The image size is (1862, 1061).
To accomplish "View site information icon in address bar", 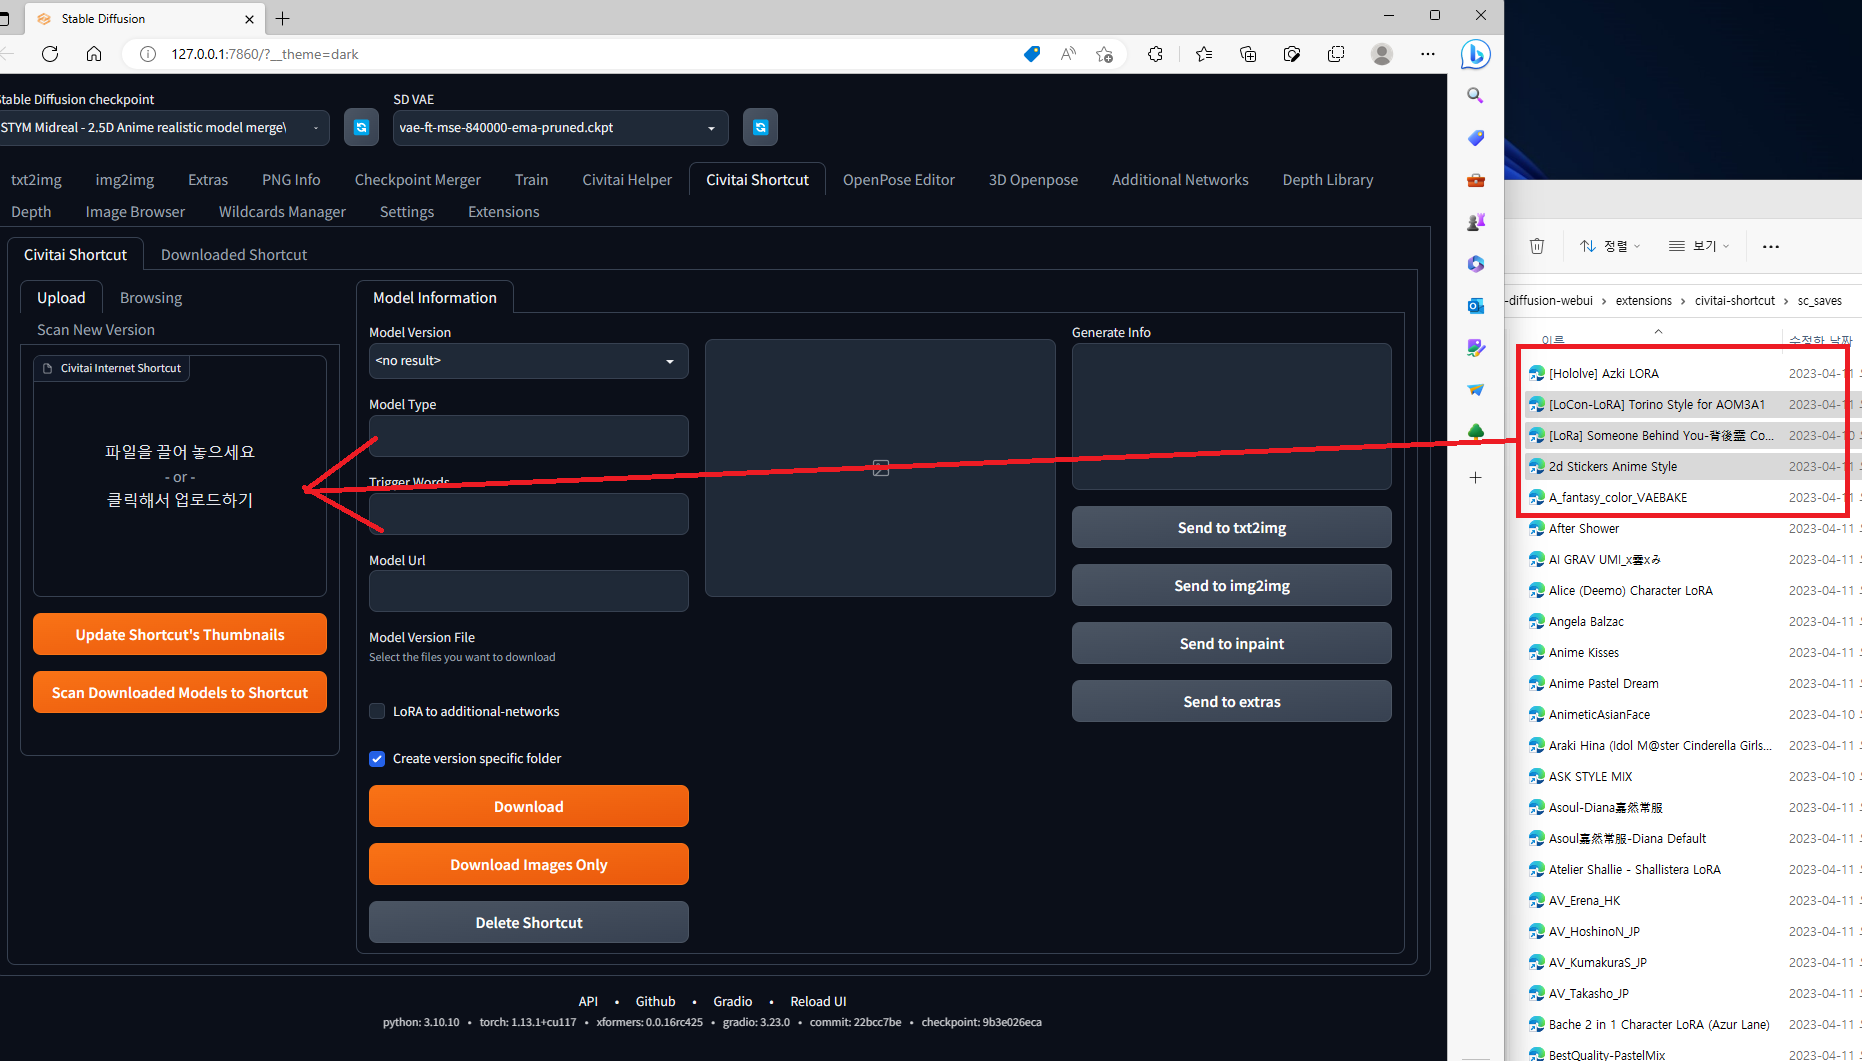I will pos(148,54).
